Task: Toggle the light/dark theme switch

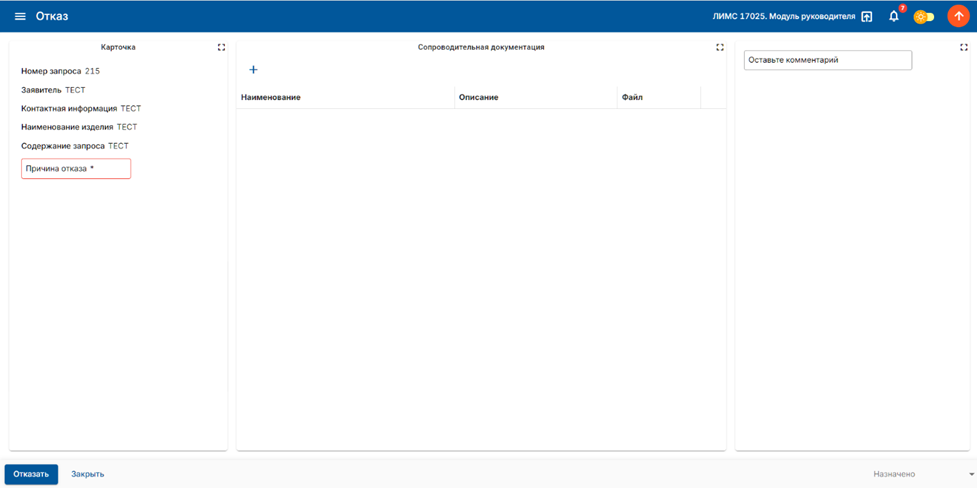Action: pos(923,17)
